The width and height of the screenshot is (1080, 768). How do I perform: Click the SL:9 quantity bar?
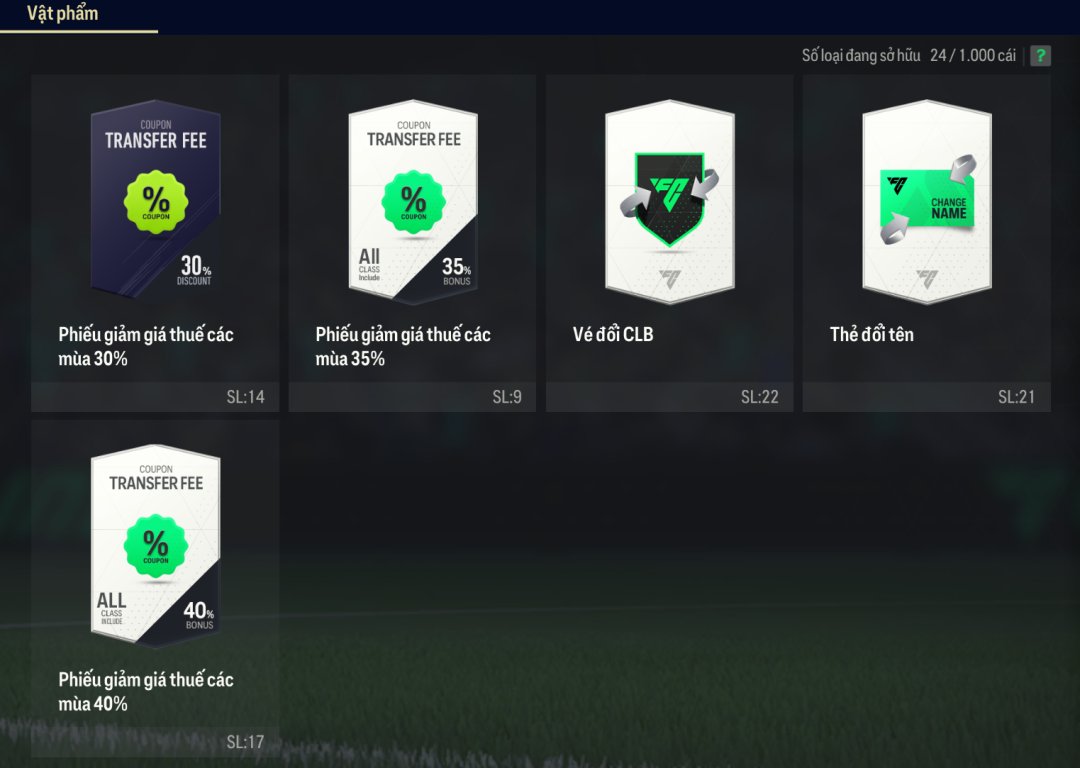click(x=413, y=397)
